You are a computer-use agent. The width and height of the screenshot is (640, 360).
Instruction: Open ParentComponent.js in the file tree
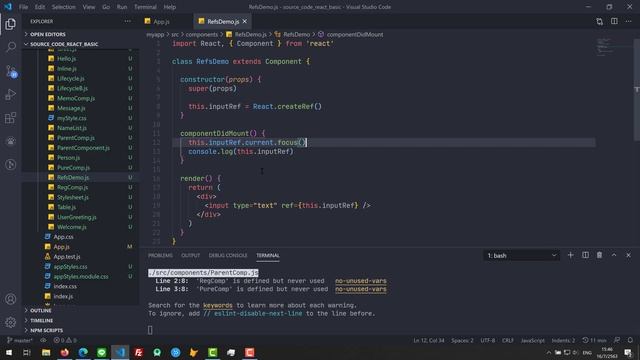coord(83,148)
